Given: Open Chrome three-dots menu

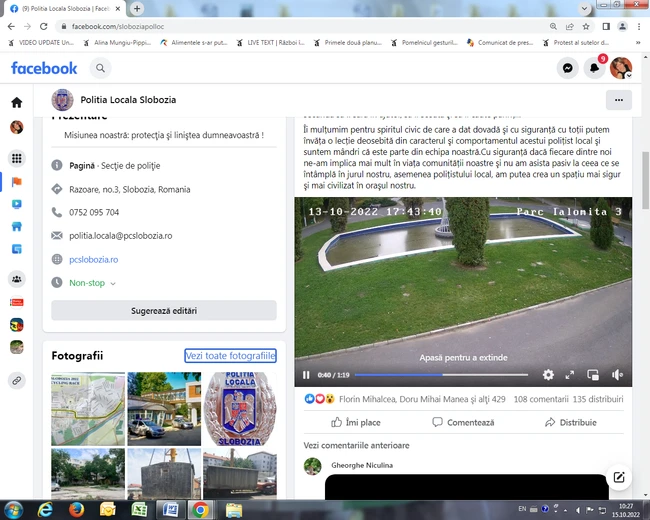Looking at the screenshot, I should [639, 27].
